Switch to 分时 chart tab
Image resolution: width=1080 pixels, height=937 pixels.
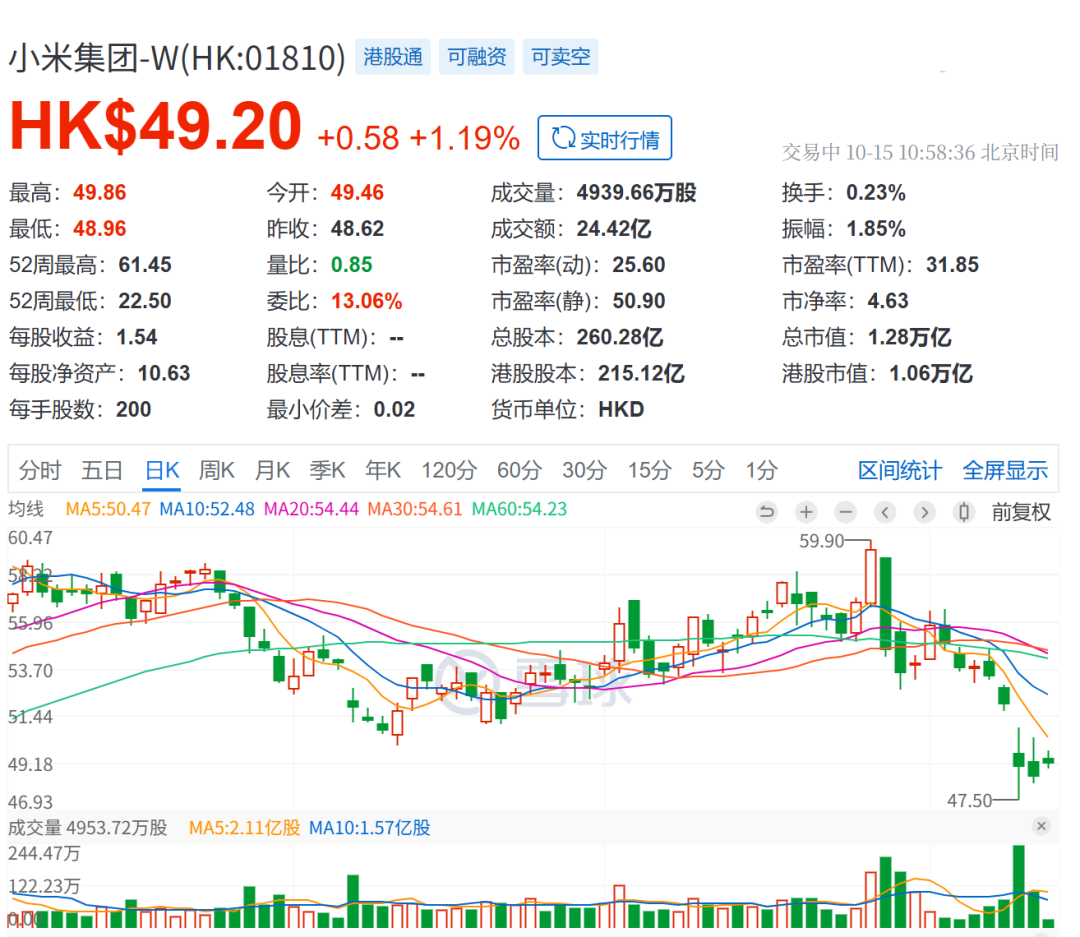tap(40, 470)
